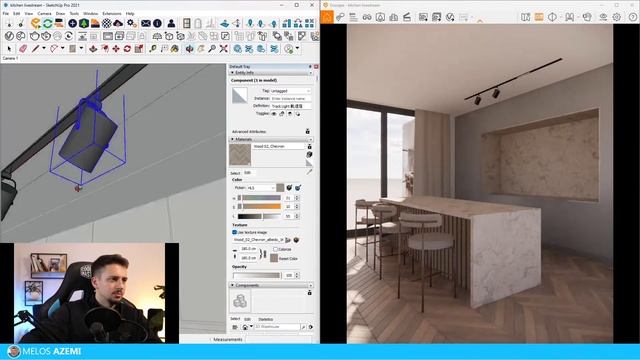Click the Wood 02_Chevron material thumbnail
The image size is (640, 360).
240,155
